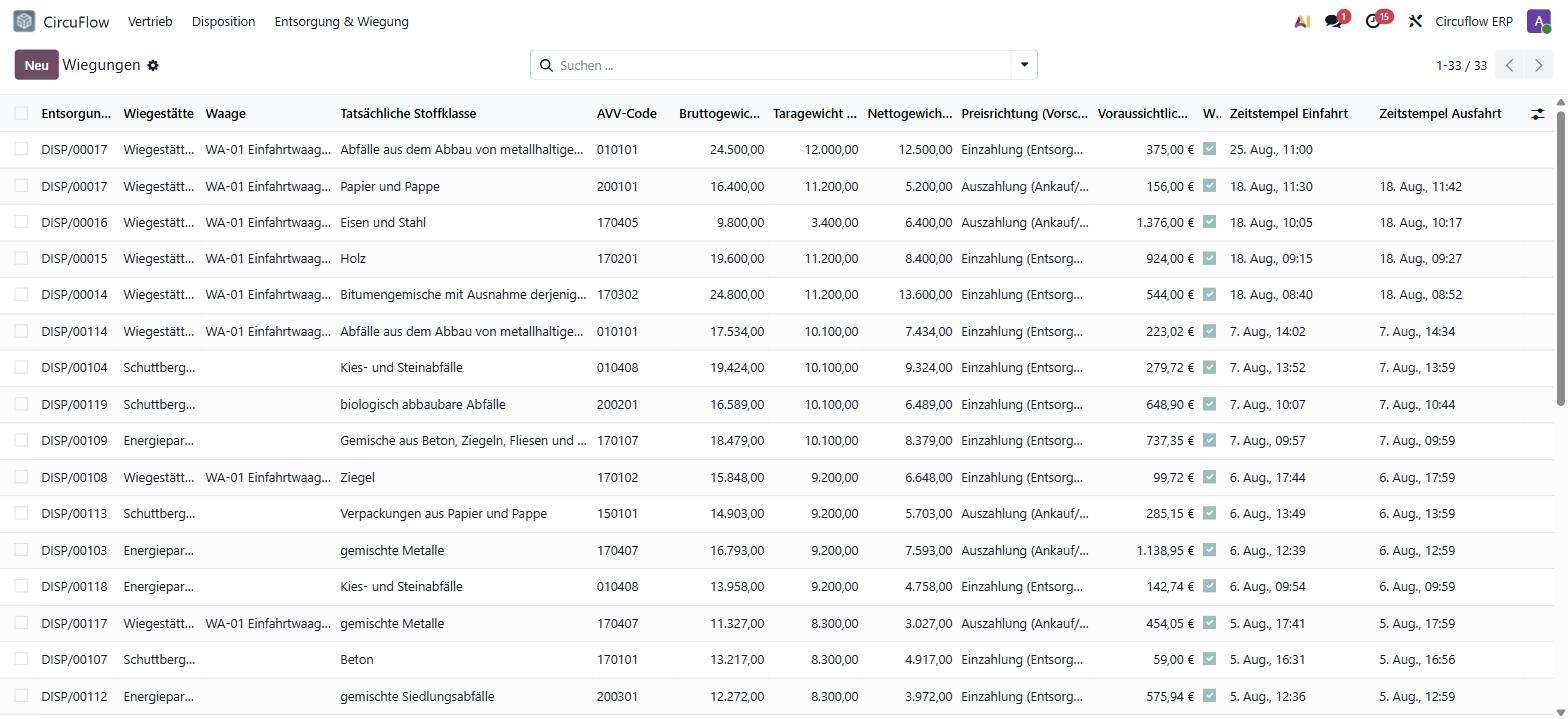Click the gemischte Siedlungsabfälle cell
The width and height of the screenshot is (1568, 719).
417,696
